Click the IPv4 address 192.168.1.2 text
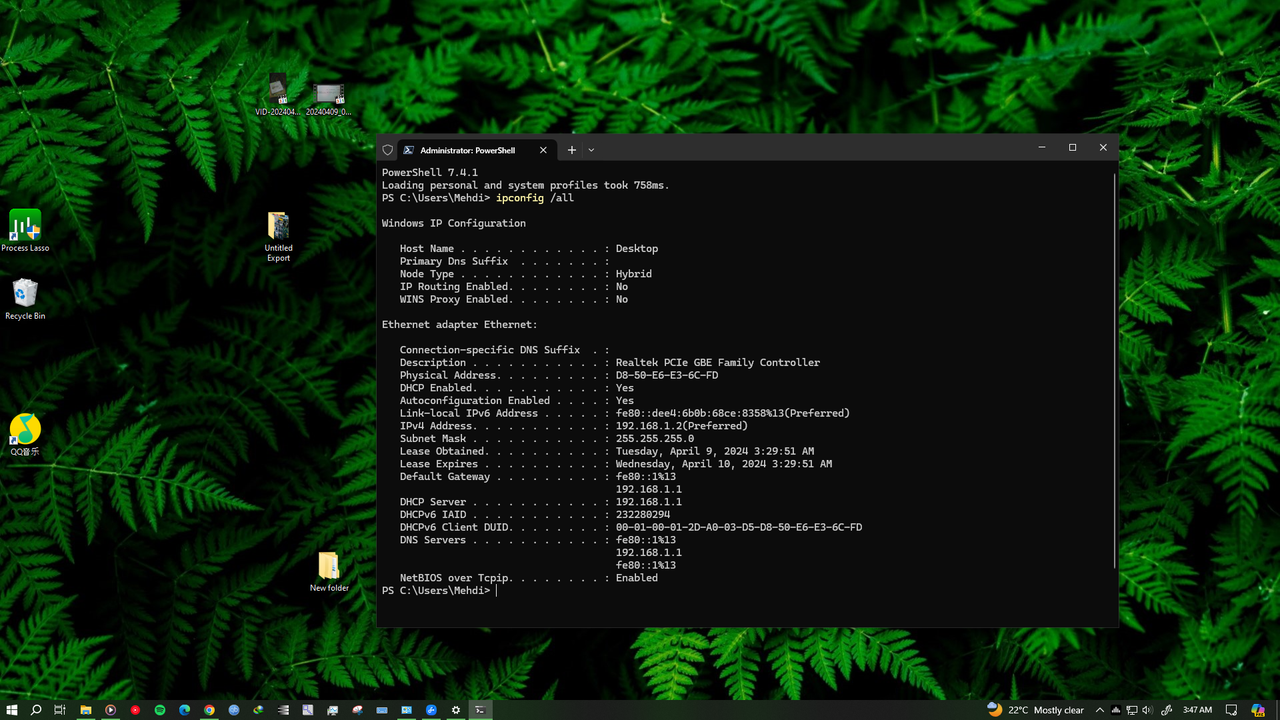 (x=682, y=426)
